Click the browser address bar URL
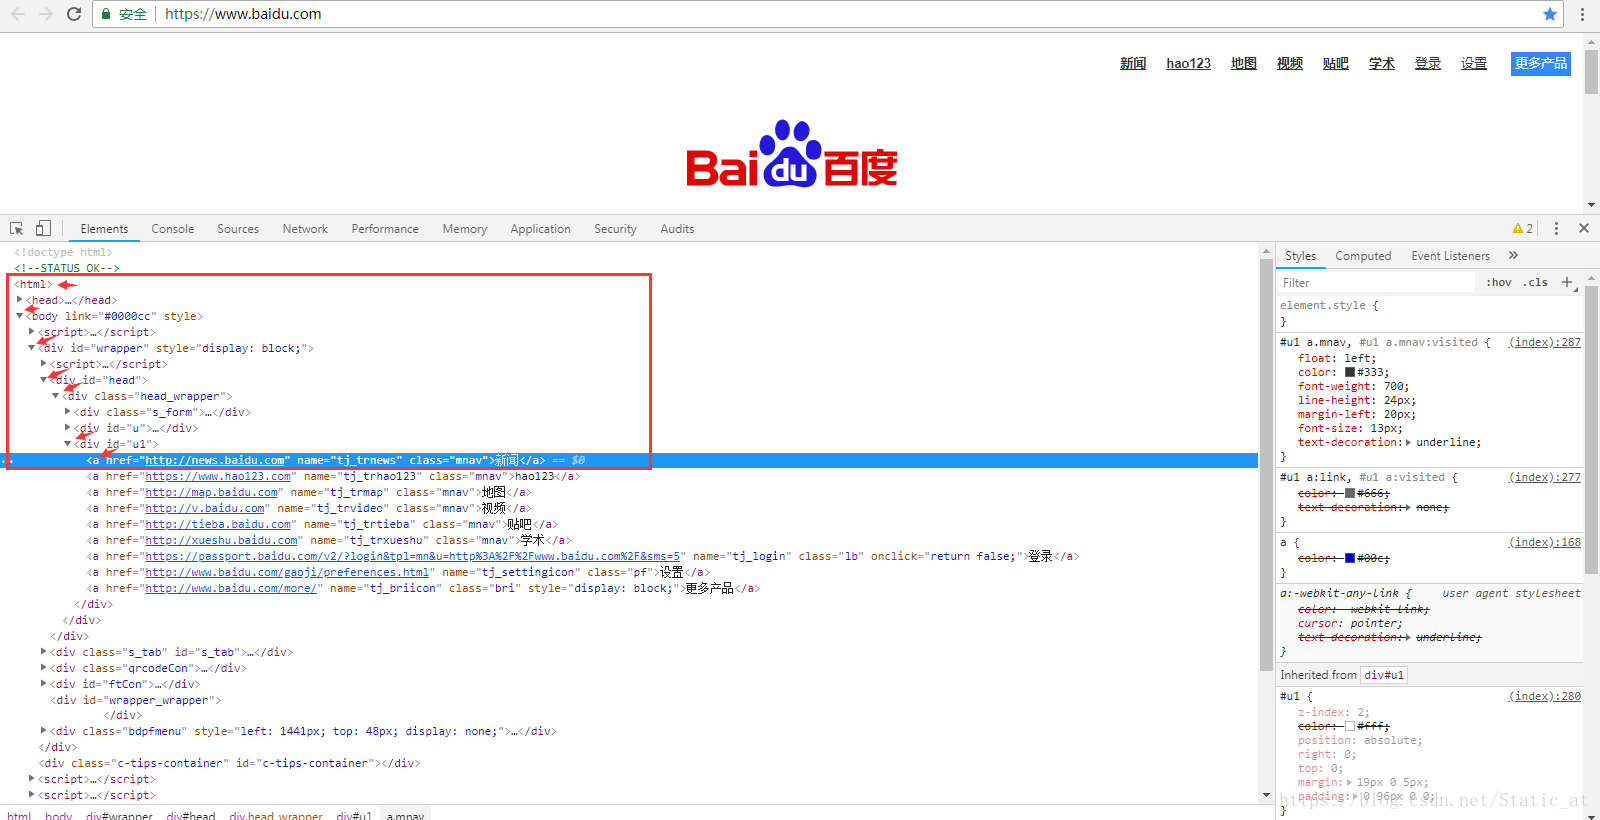This screenshot has height=820, width=1600. (x=243, y=14)
